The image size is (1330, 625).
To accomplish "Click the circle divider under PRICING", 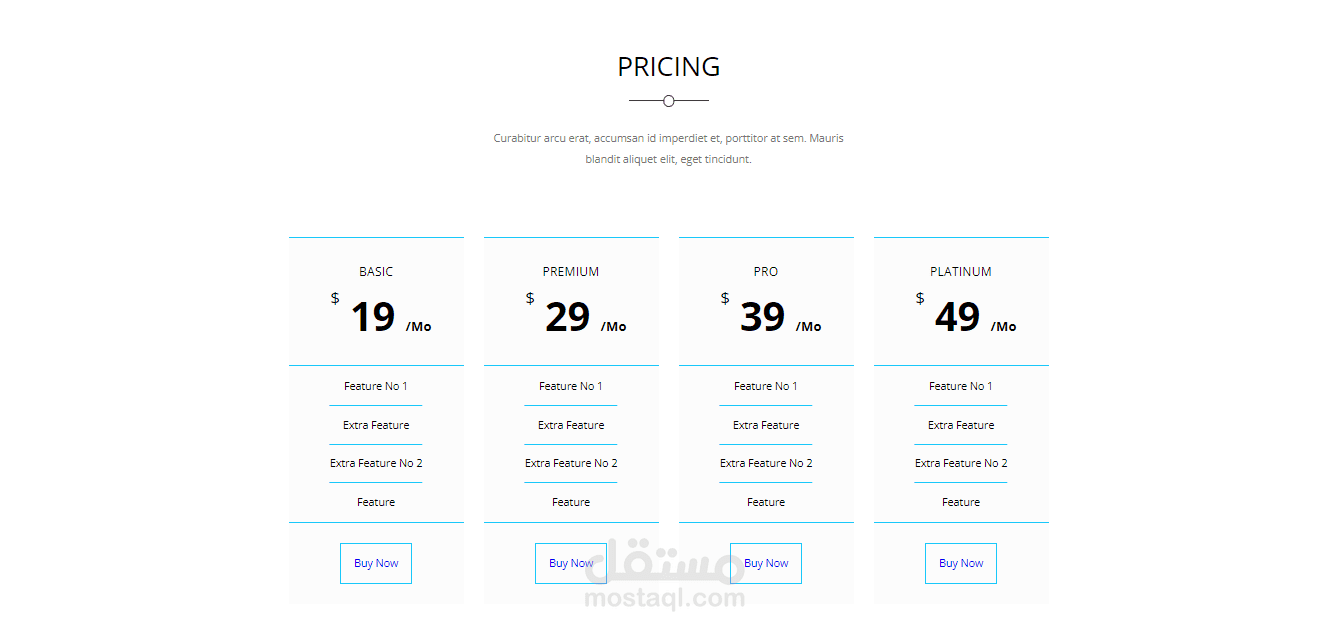I will point(669,101).
